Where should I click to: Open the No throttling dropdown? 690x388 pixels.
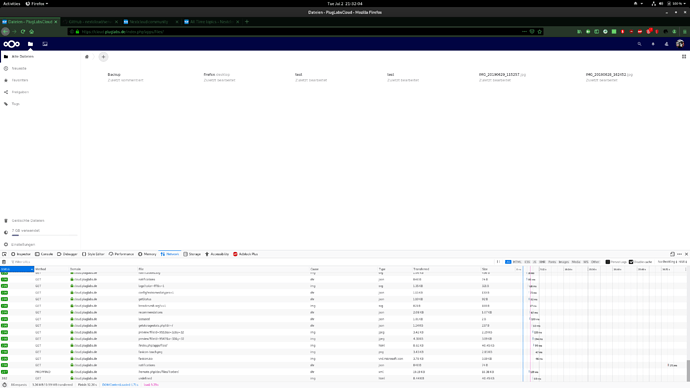pyautogui.click(x=668, y=262)
